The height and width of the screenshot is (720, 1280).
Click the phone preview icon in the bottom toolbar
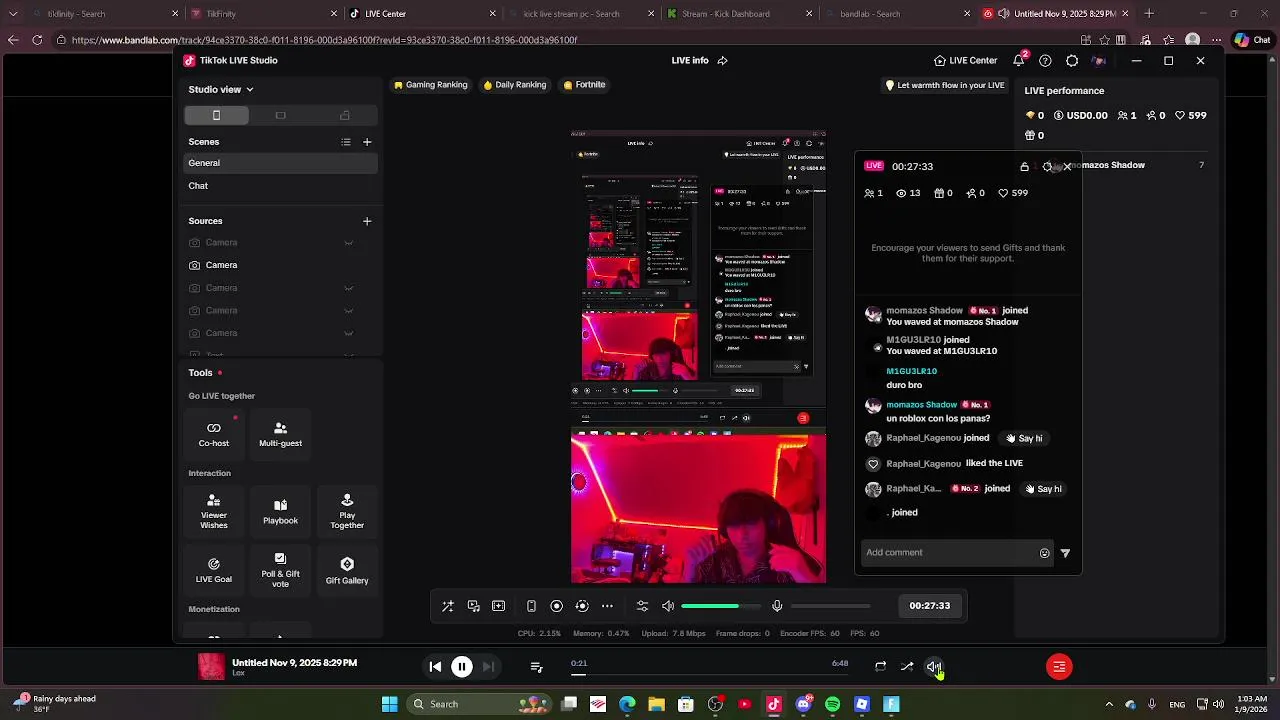coord(531,606)
